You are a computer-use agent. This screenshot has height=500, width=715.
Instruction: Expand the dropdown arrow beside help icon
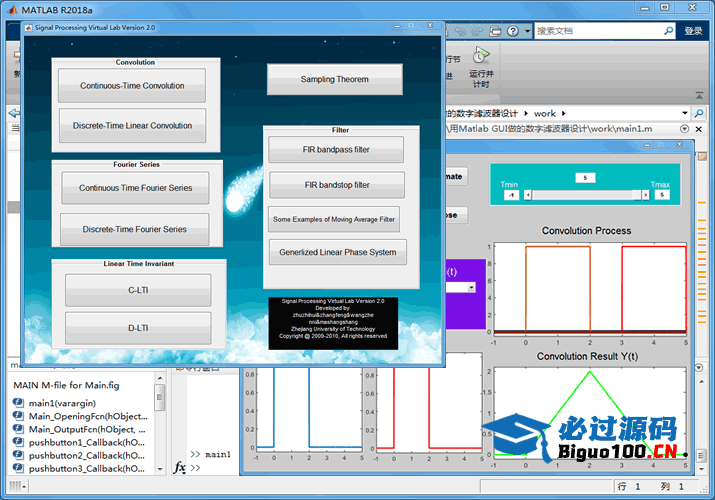[x=528, y=31]
